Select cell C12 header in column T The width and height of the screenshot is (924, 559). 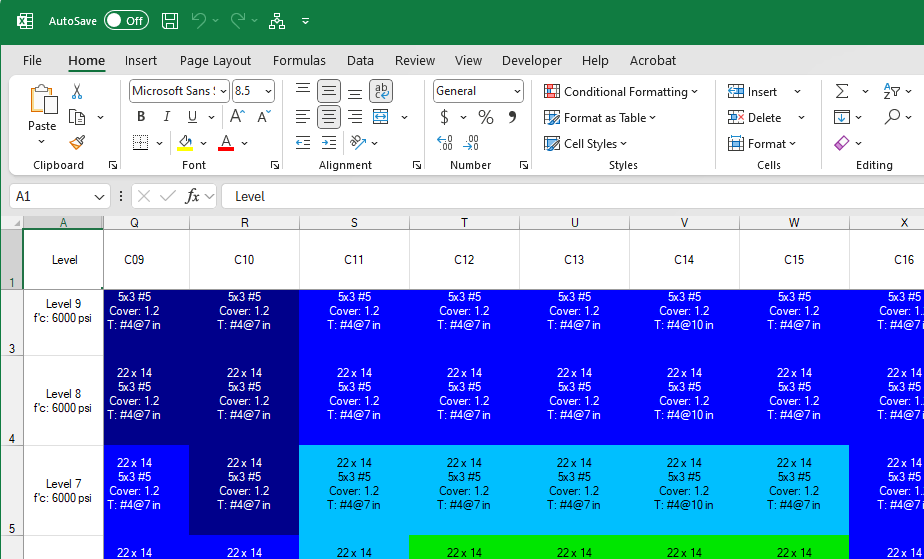click(464, 260)
